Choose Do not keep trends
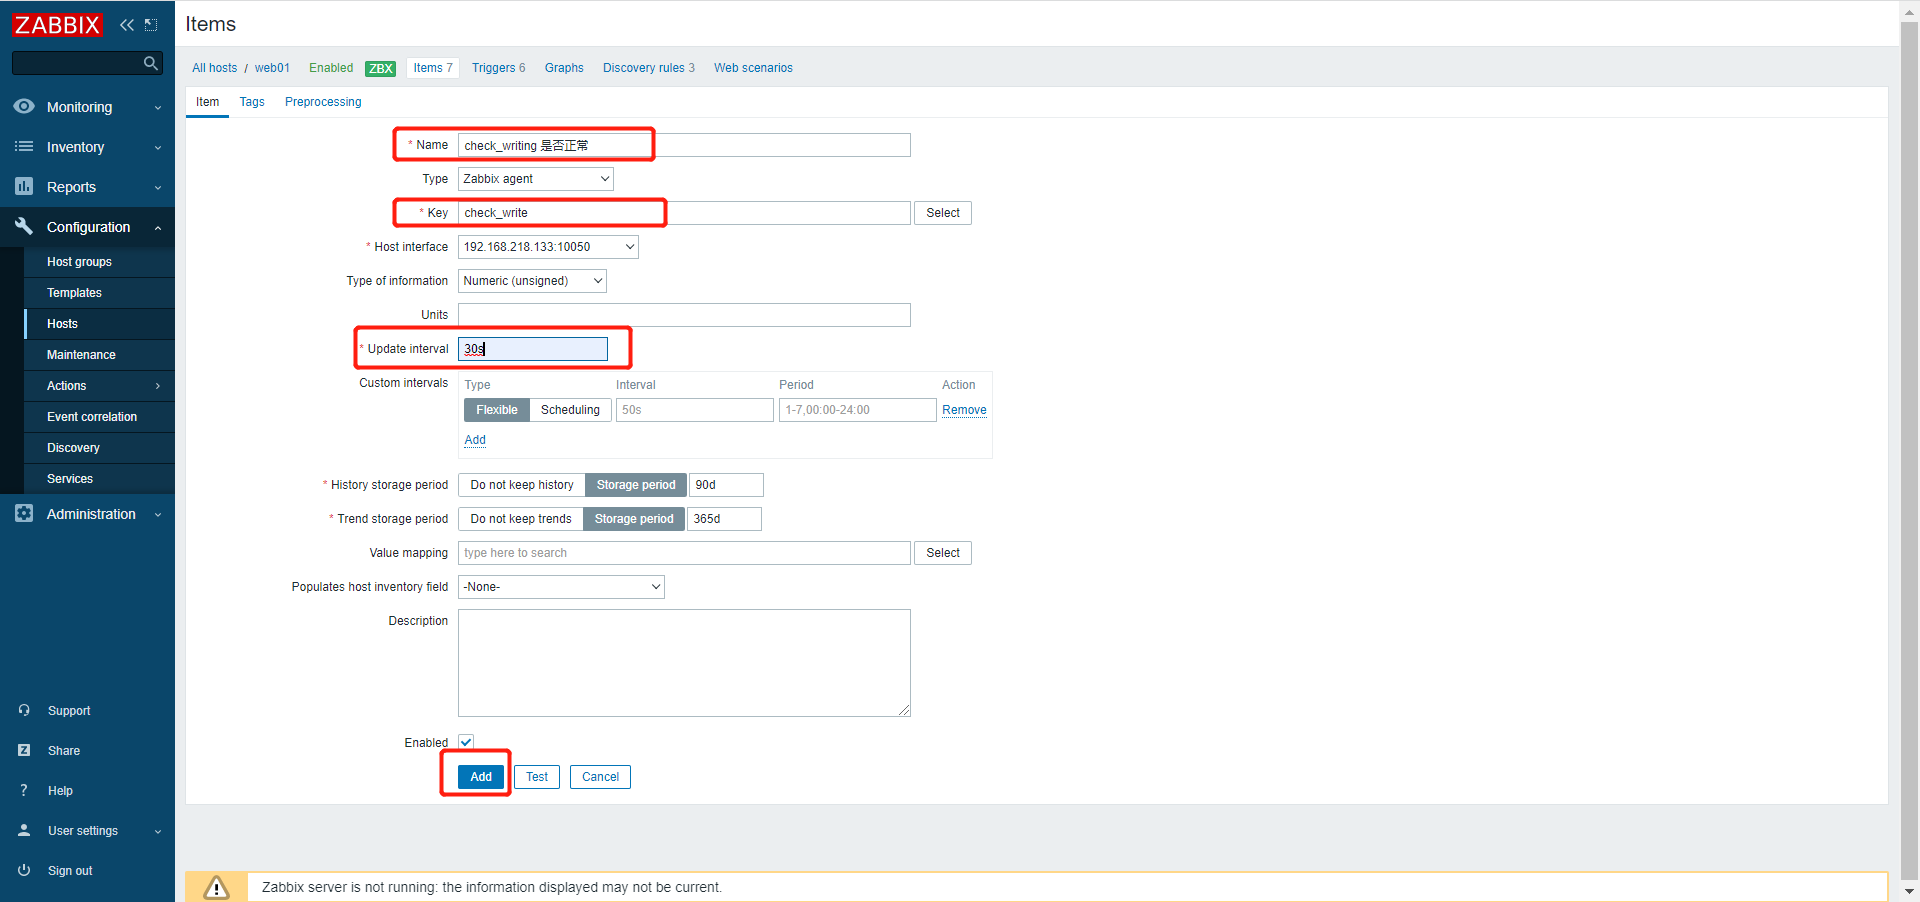The width and height of the screenshot is (1920, 902). [x=521, y=519]
